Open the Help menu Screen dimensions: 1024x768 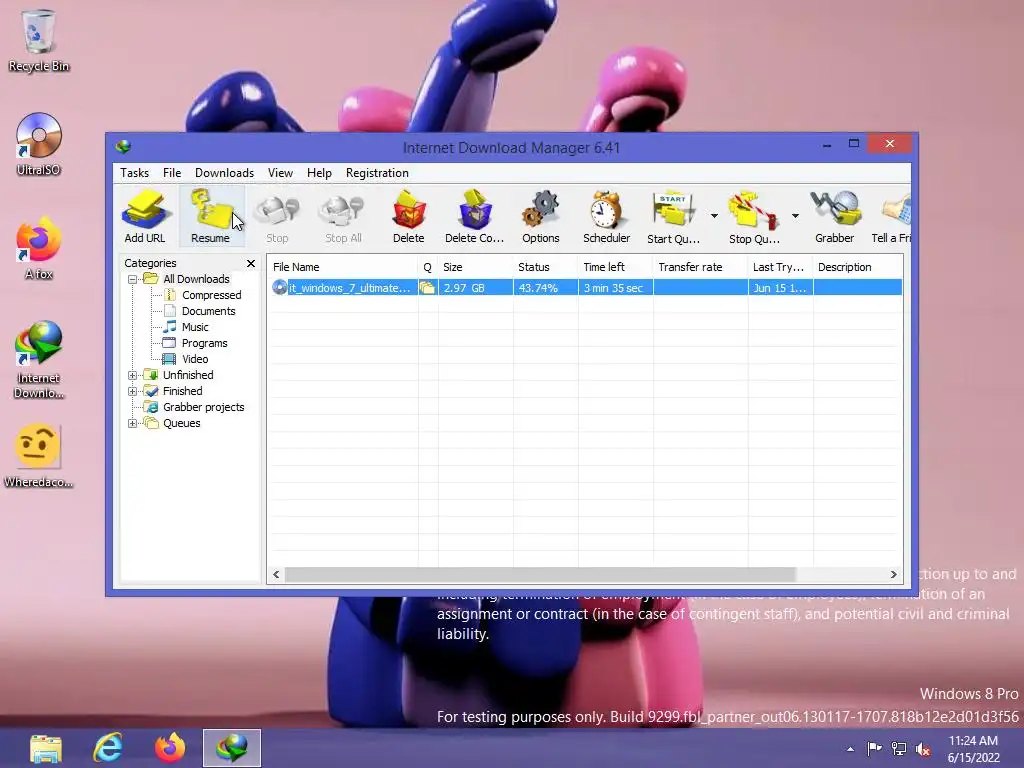(x=319, y=173)
